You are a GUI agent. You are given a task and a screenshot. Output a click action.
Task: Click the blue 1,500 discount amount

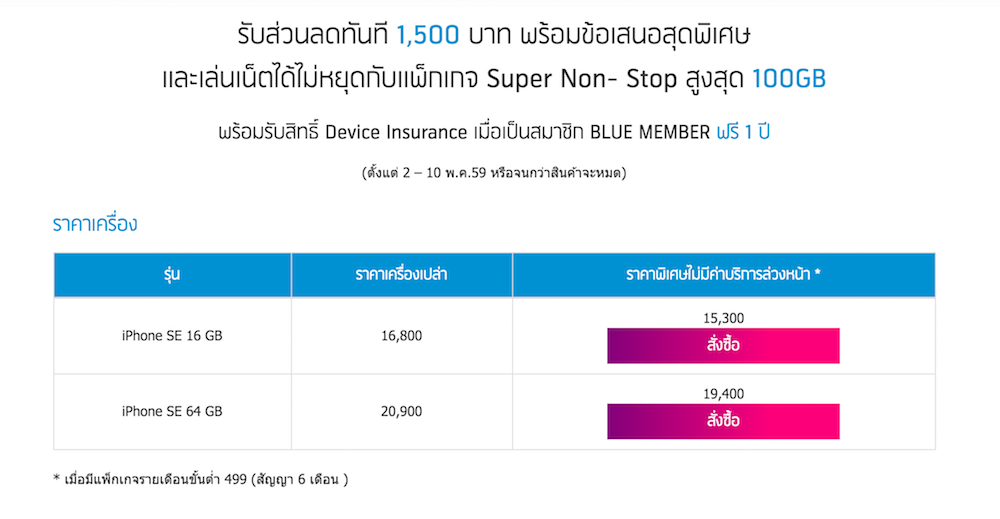(427, 36)
